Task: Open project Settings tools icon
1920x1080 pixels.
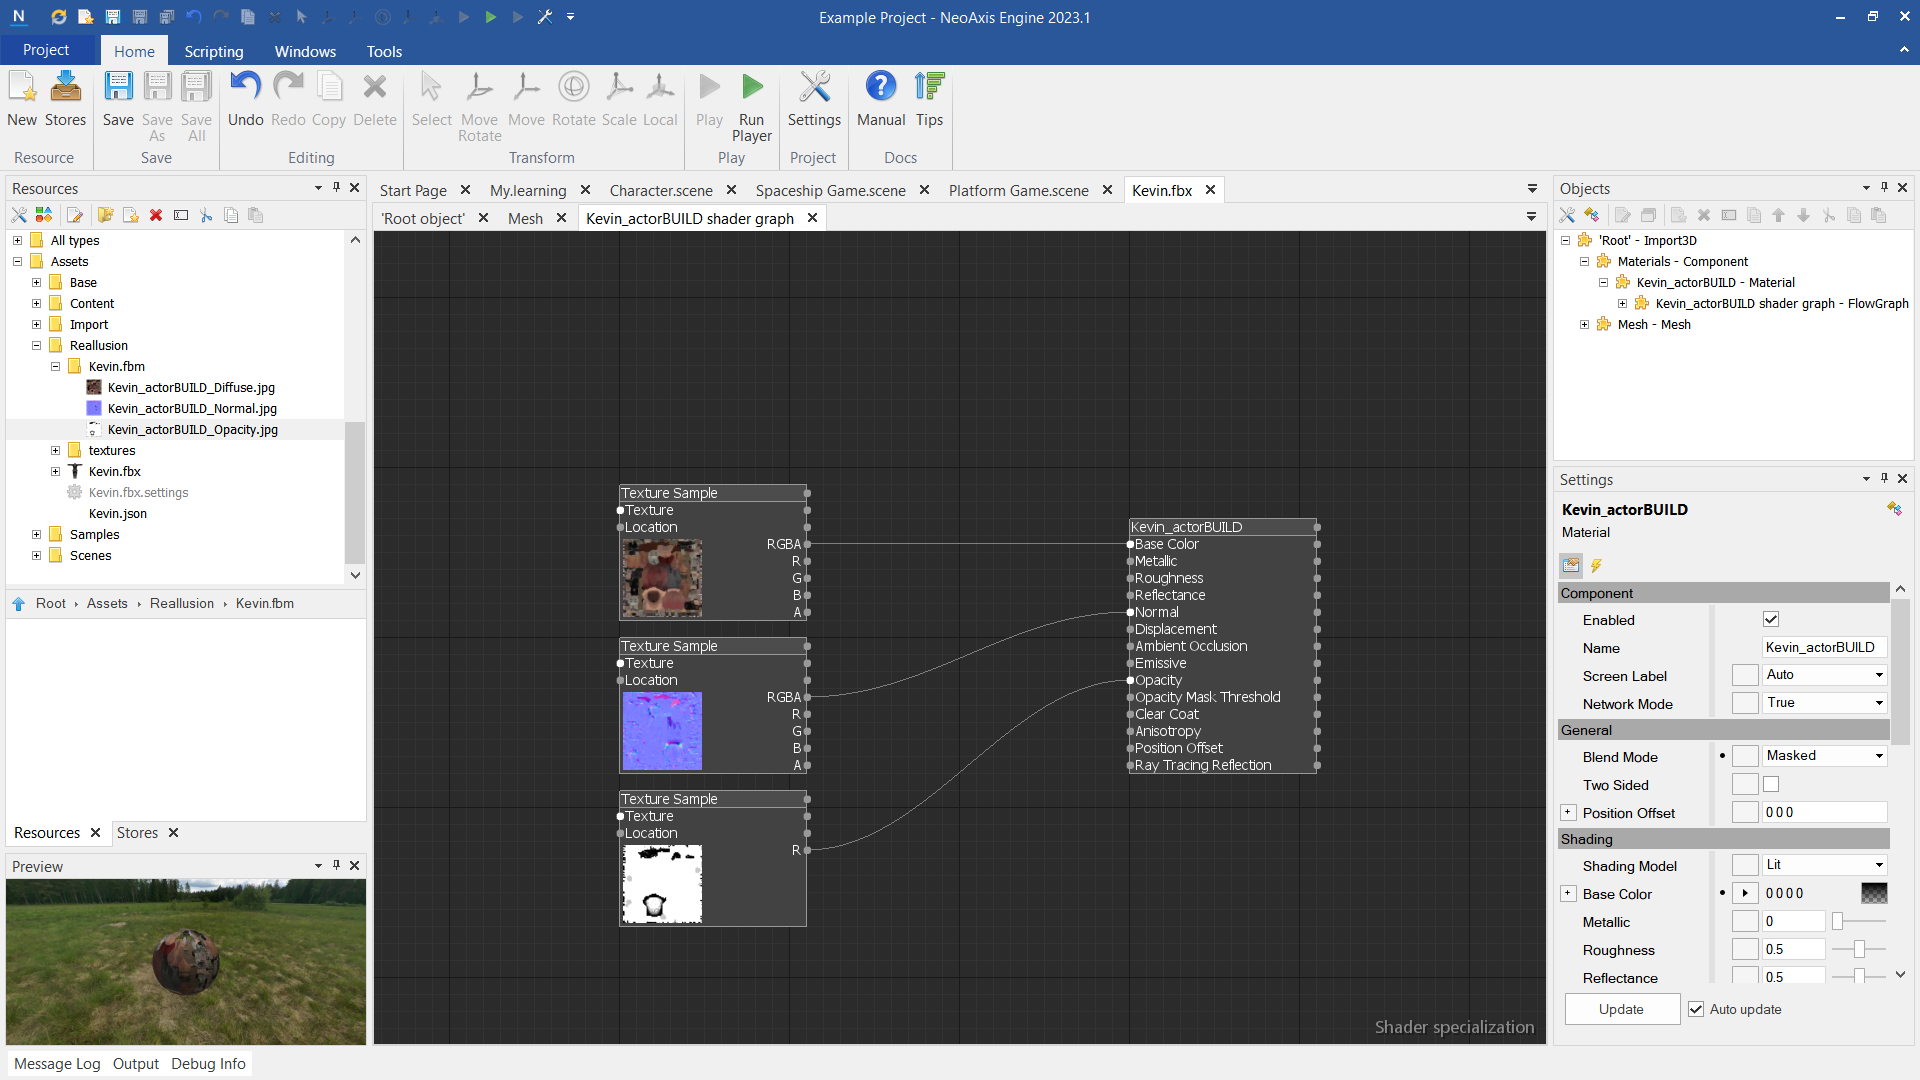Action: (814, 88)
